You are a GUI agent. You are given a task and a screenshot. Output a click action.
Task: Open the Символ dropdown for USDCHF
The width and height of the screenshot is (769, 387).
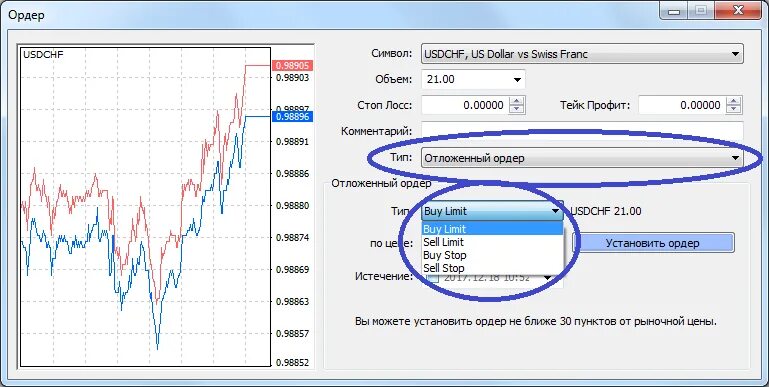pos(582,54)
